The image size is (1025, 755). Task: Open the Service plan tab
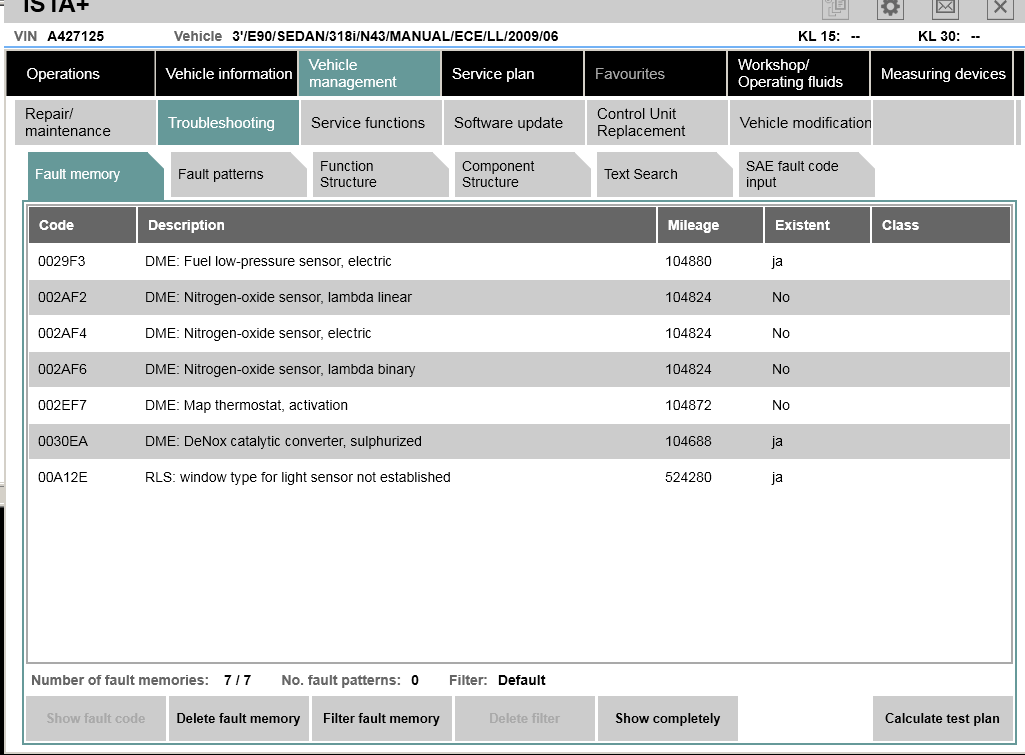512,74
